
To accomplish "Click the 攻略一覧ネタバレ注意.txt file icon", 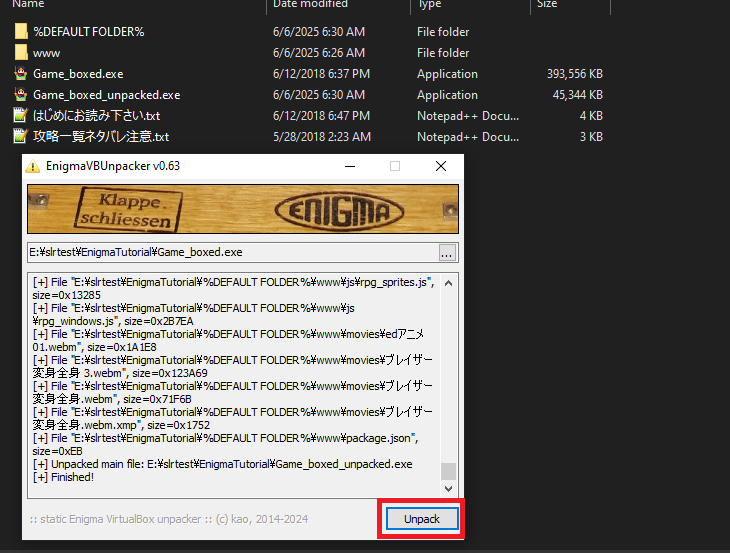I will tap(21, 136).
